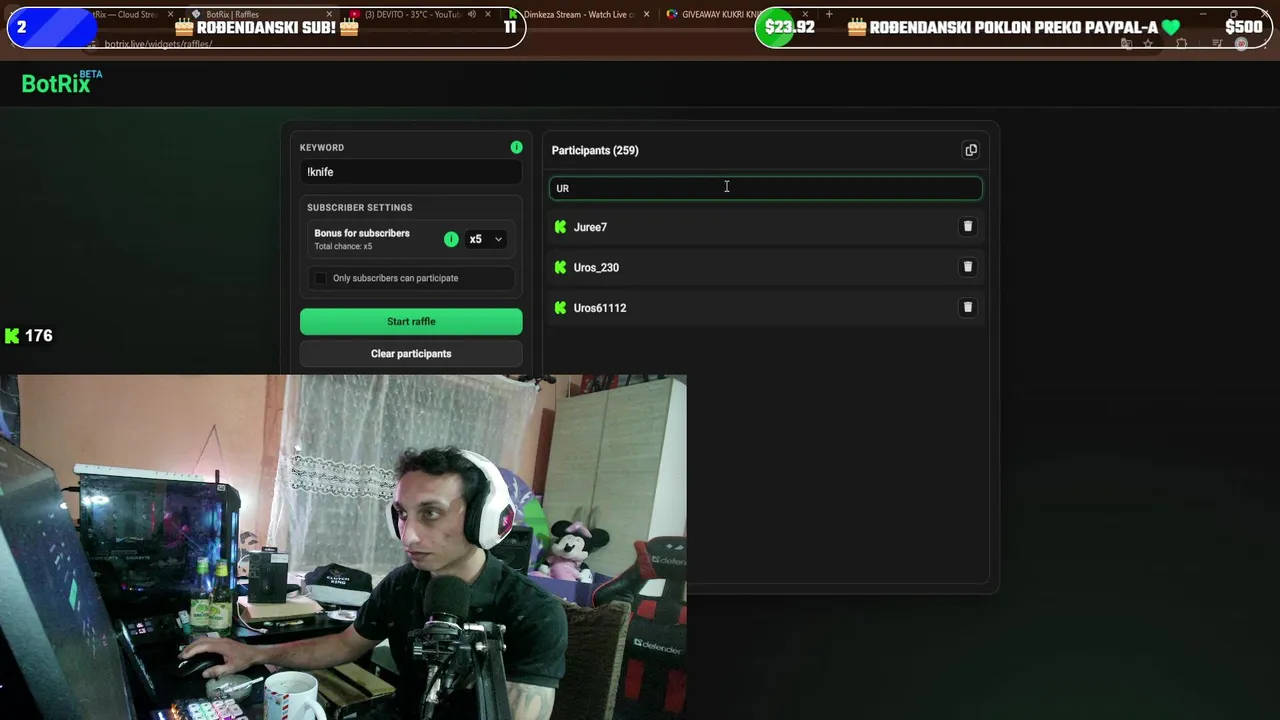Click Kick icon next to Uros61112
This screenshot has width=1280, height=720.
pyautogui.click(x=560, y=307)
